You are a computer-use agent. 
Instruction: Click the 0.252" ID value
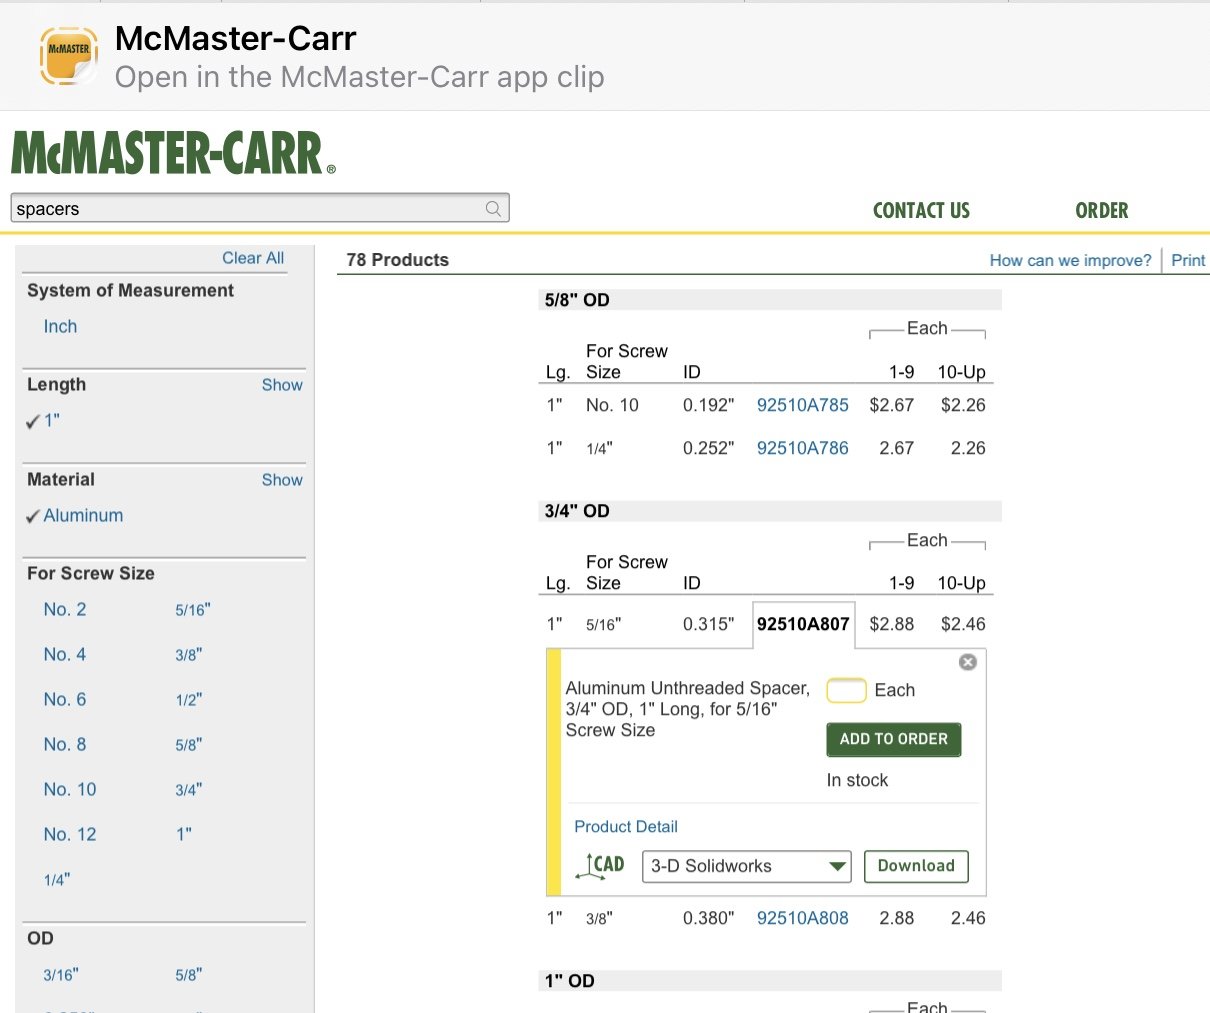(709, 448)
